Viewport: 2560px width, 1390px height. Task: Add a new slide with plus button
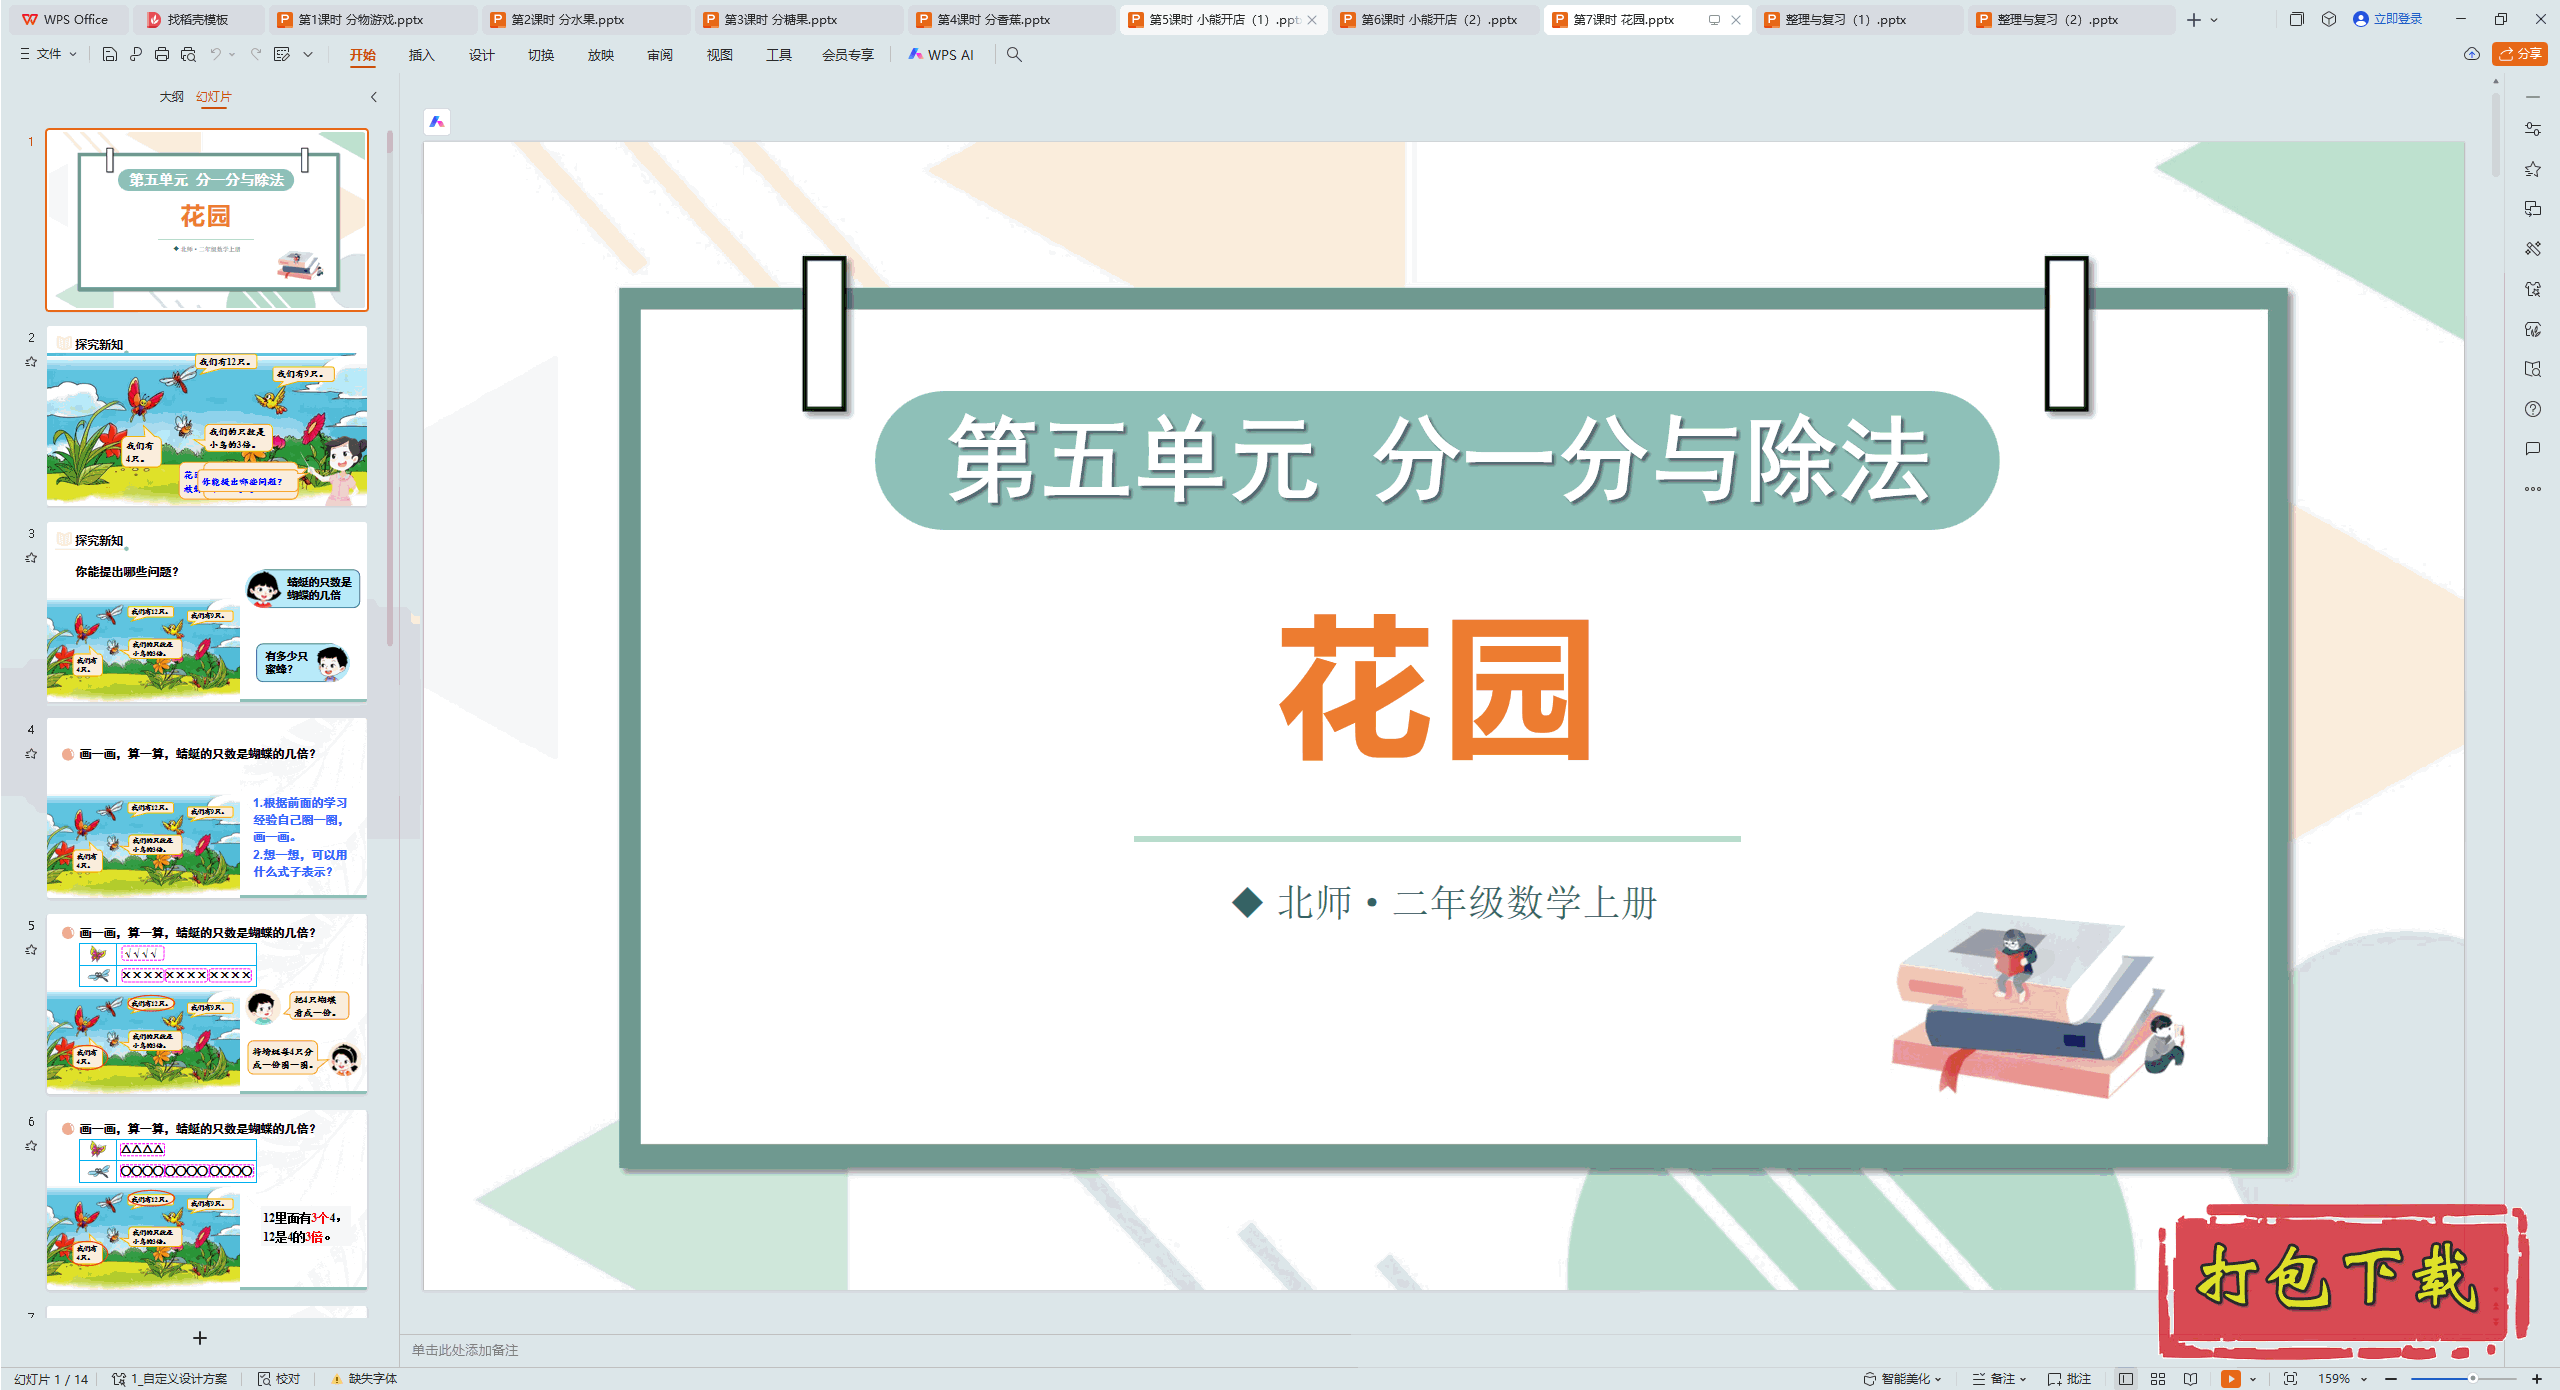pyautogui.click(x=200, y=1338)
